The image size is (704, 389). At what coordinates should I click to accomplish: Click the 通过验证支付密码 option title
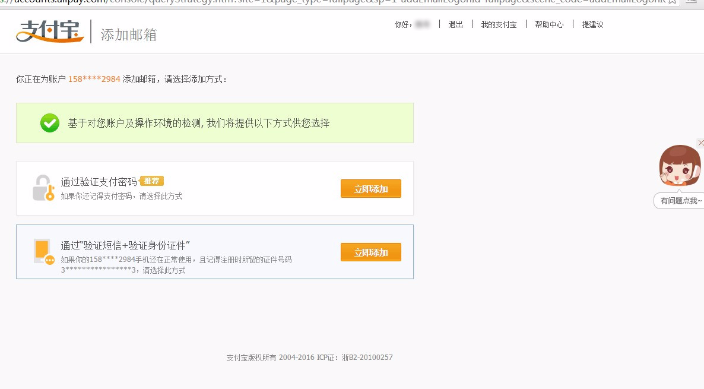[99, 181]
